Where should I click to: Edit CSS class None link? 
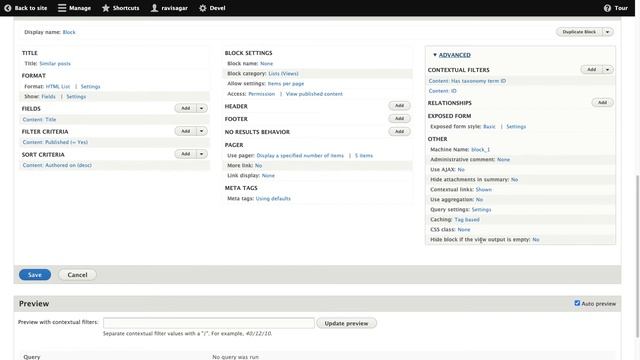click(464, 230)
